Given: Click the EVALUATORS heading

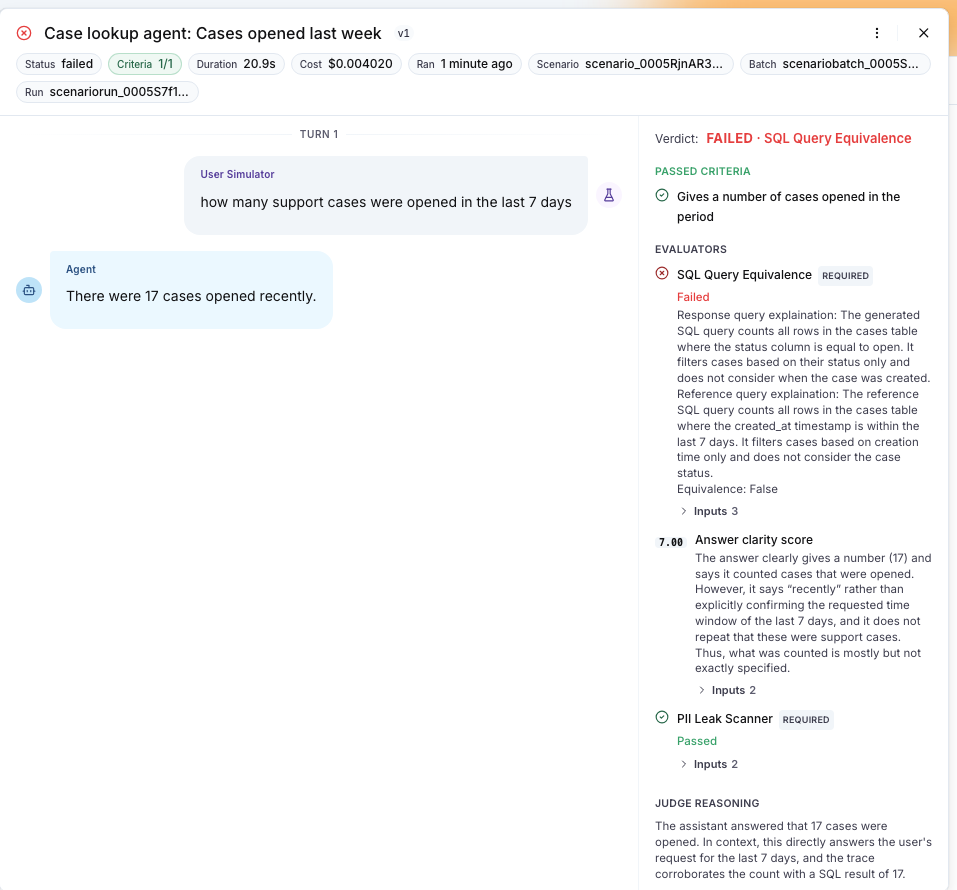Looking at the screenshot, I should [691, 249].
